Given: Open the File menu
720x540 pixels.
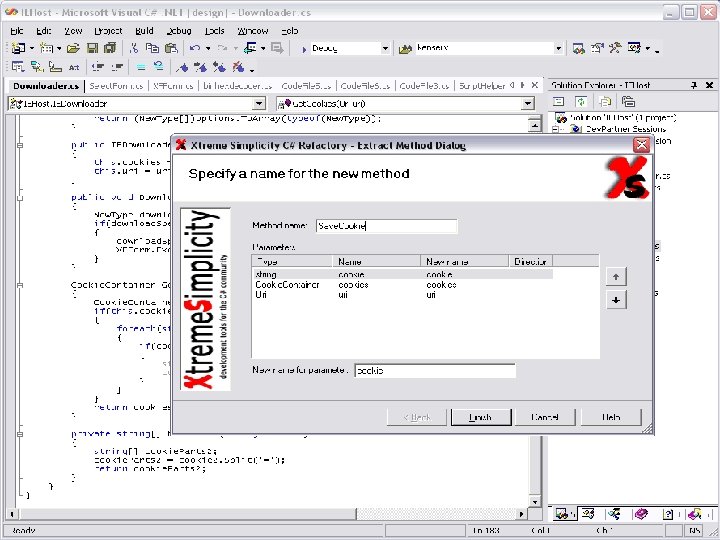Looking at the screenshot, I should pyautogui.click(x=17, y=31).
